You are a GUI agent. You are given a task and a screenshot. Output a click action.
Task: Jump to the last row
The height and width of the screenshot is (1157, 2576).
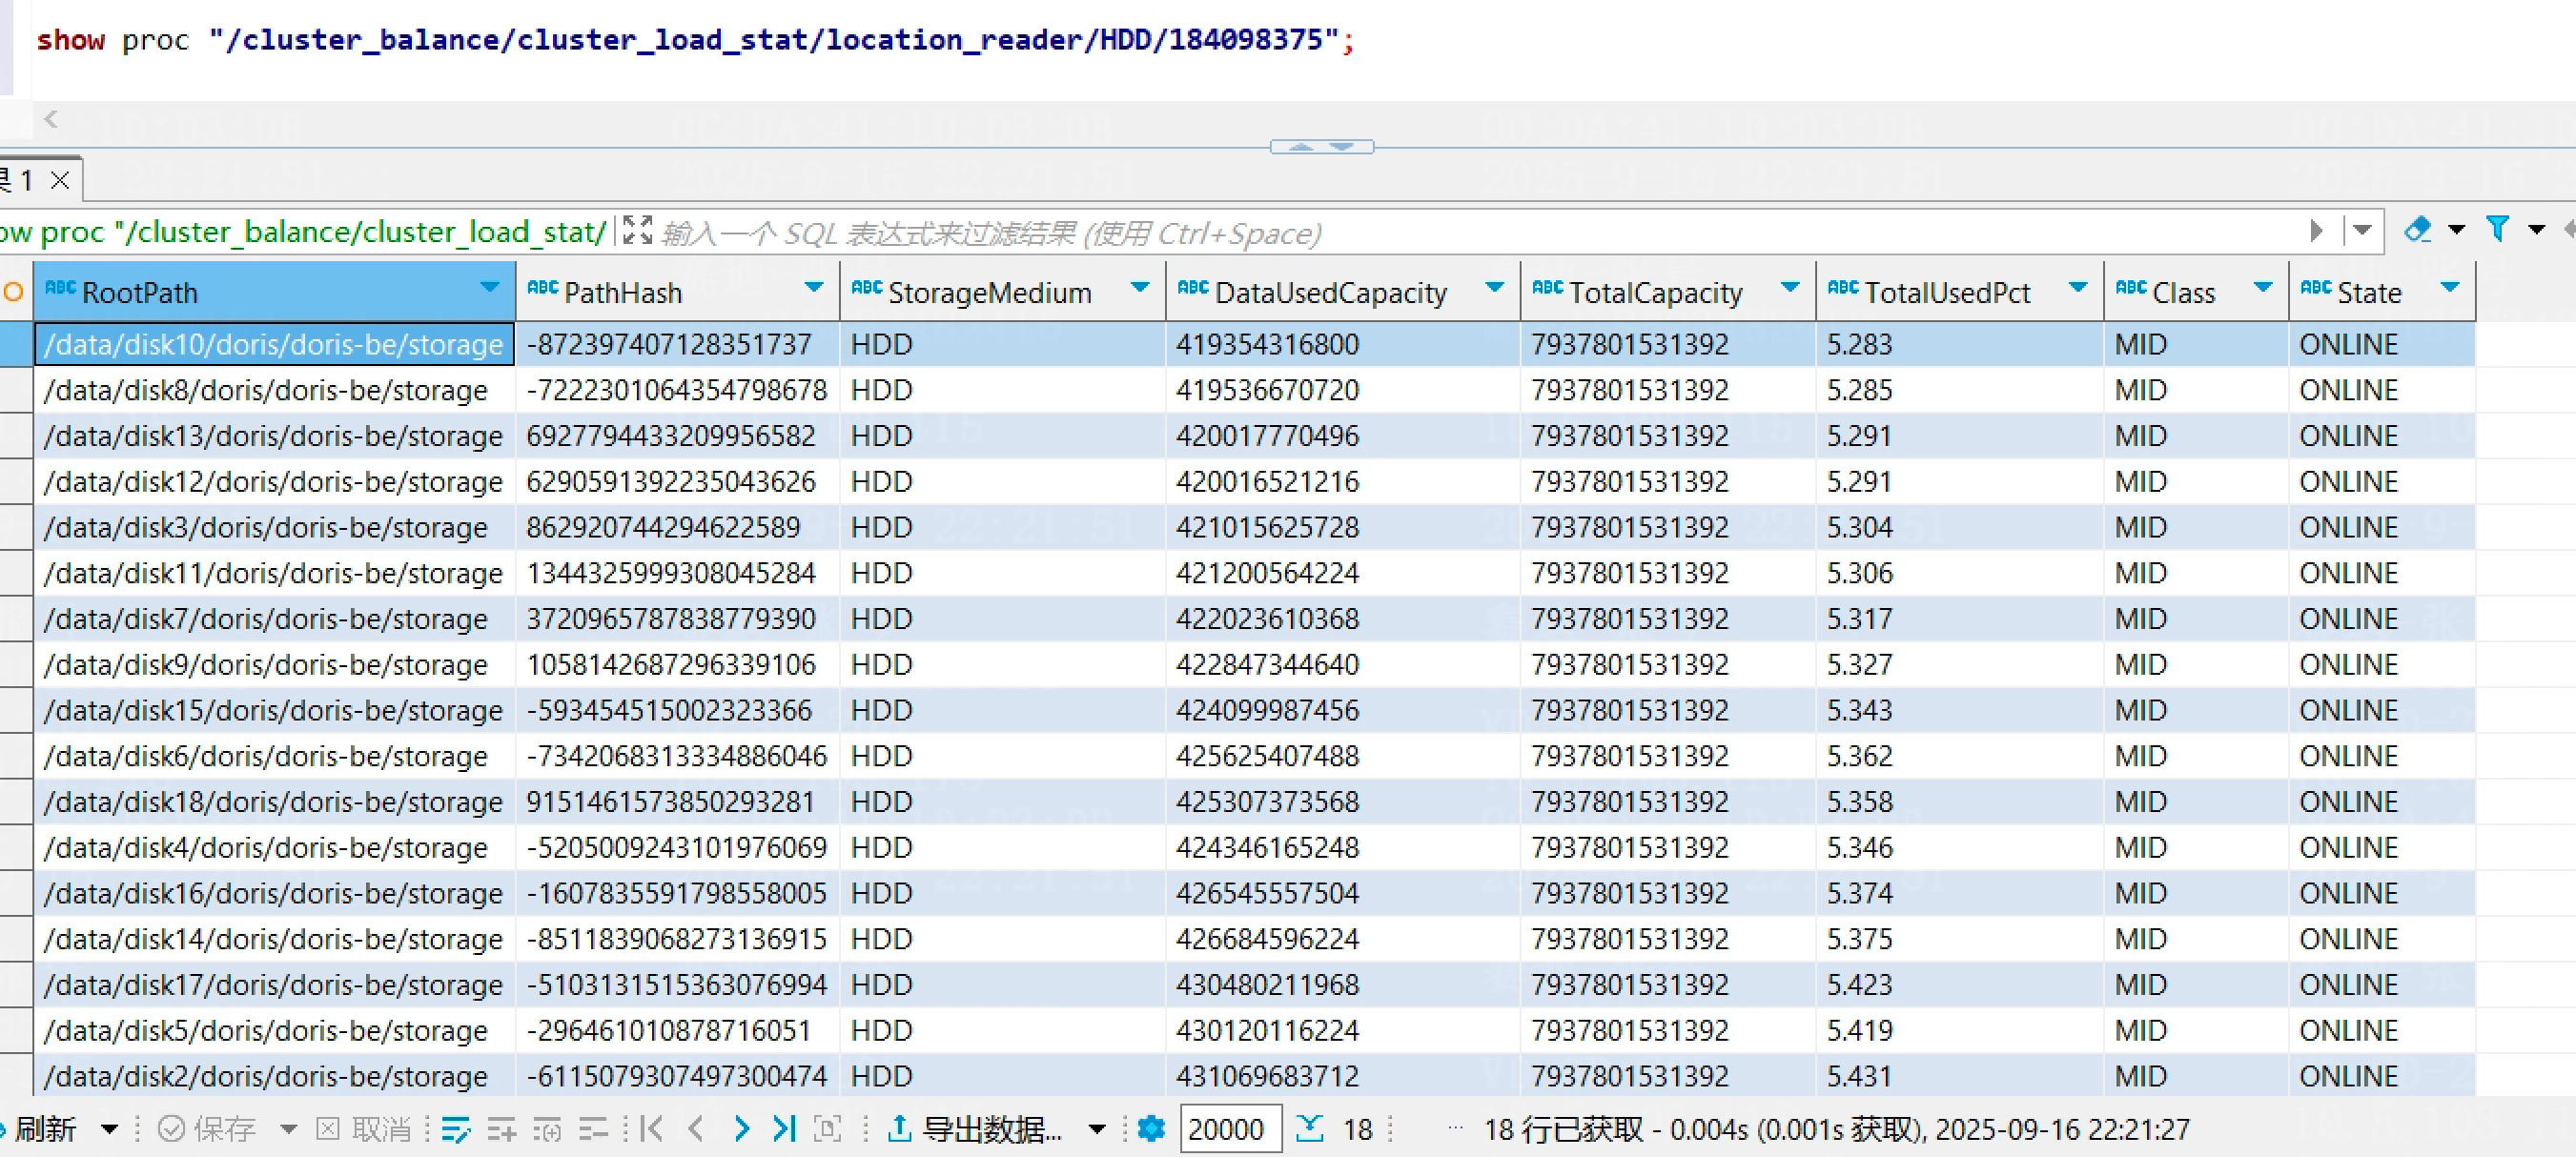coord(785,1130)
